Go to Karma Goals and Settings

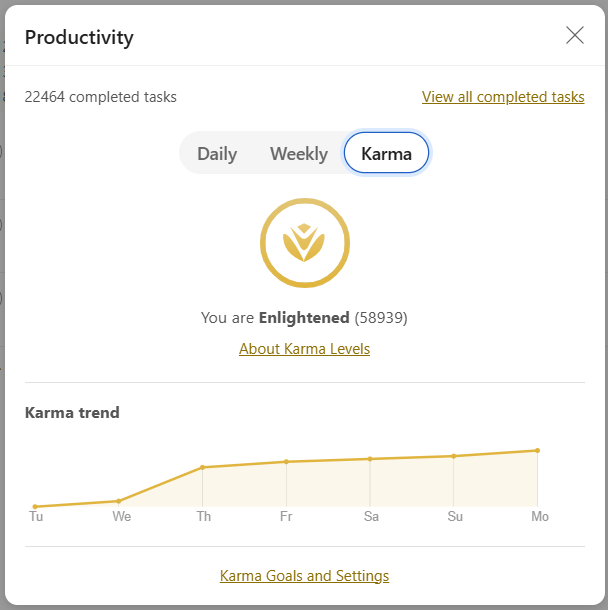304,576
